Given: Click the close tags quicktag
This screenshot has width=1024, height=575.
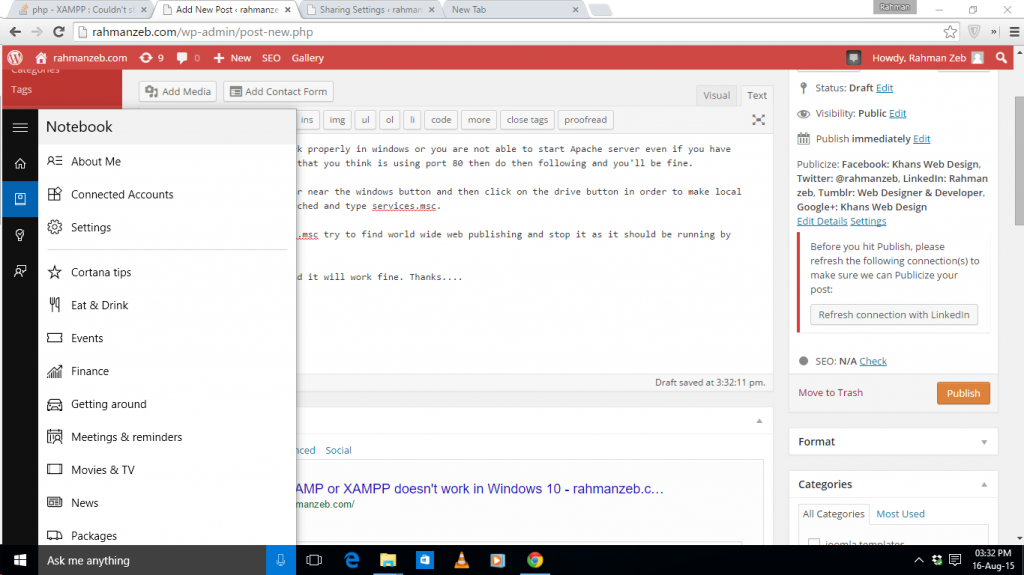Looking at the screenshot, I should (527, 120).
